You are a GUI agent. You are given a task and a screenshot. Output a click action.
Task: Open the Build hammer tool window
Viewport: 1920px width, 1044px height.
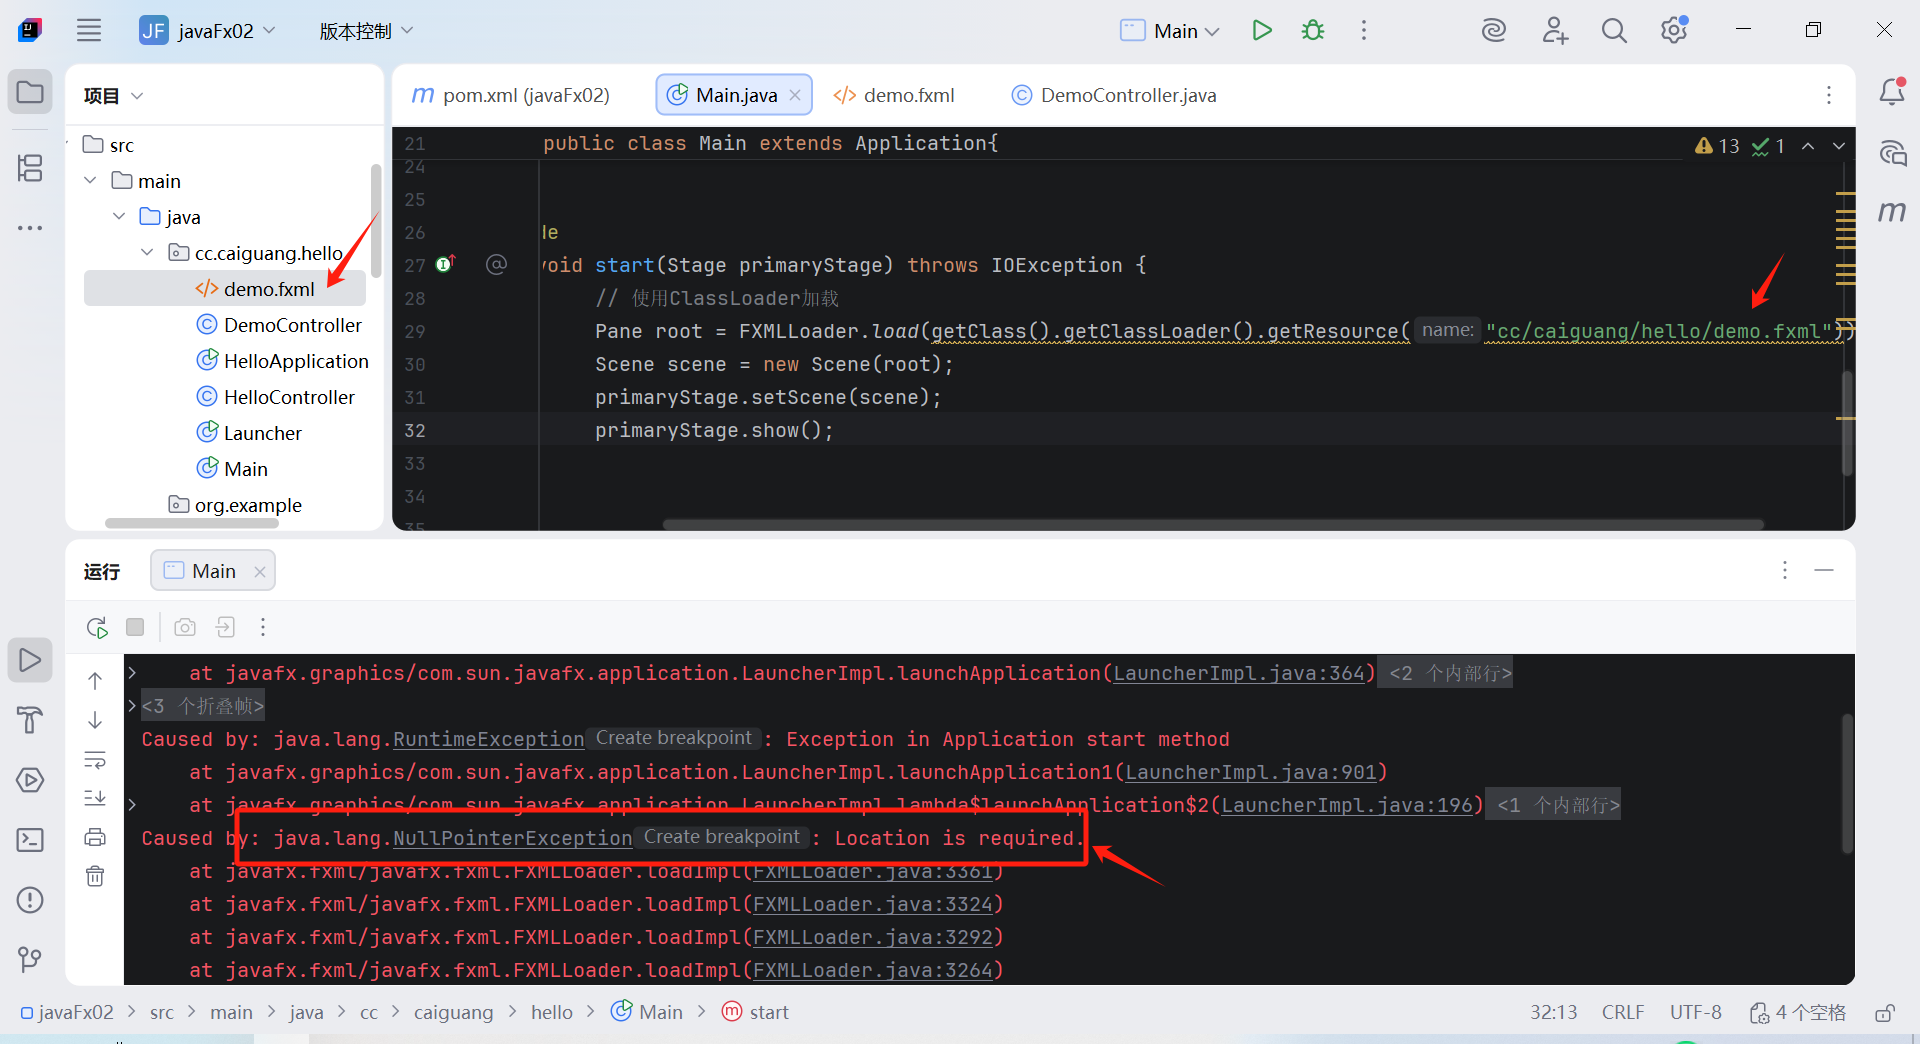[30, 720]
